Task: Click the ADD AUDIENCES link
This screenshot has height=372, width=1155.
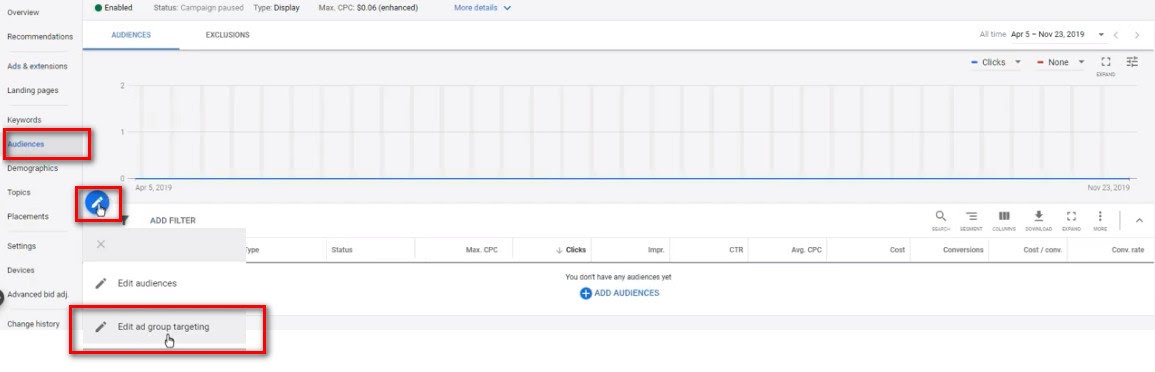Action: tap(619, 293)
